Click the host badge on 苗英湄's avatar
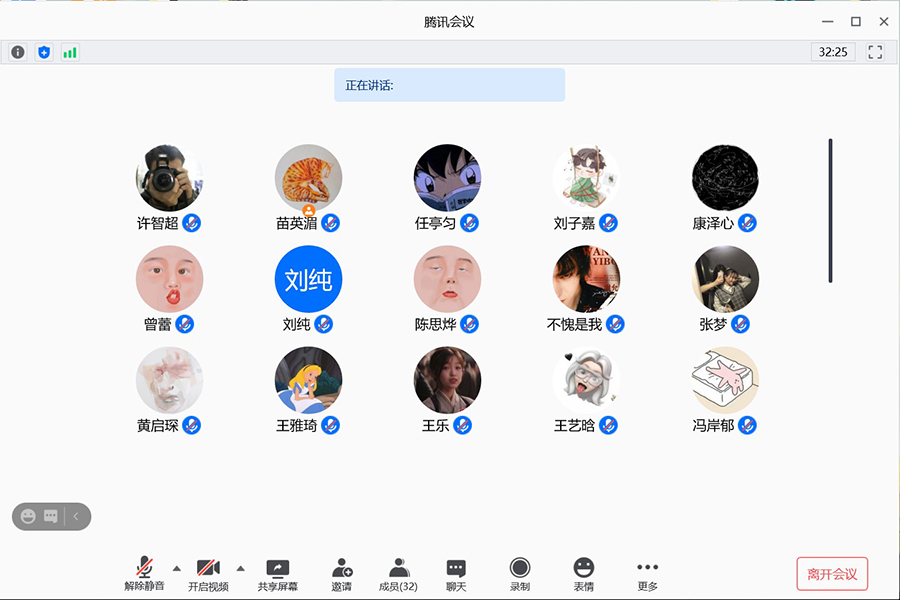Image resolution: width=900 pixels, height=600 pixels. point(309,210)
